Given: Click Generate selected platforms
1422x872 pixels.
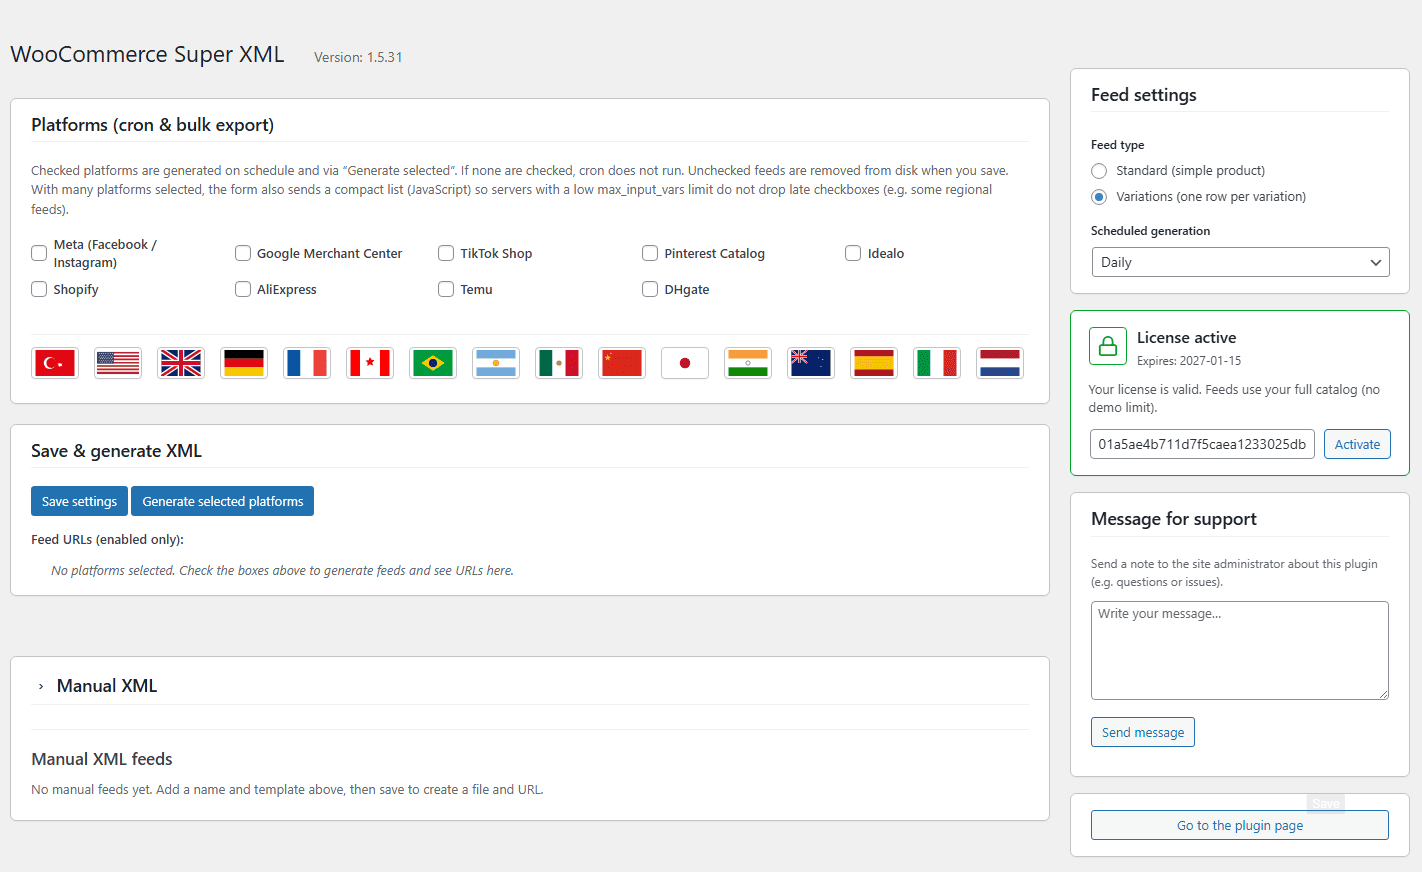Looking at the screenshot, I should [222, 501].
